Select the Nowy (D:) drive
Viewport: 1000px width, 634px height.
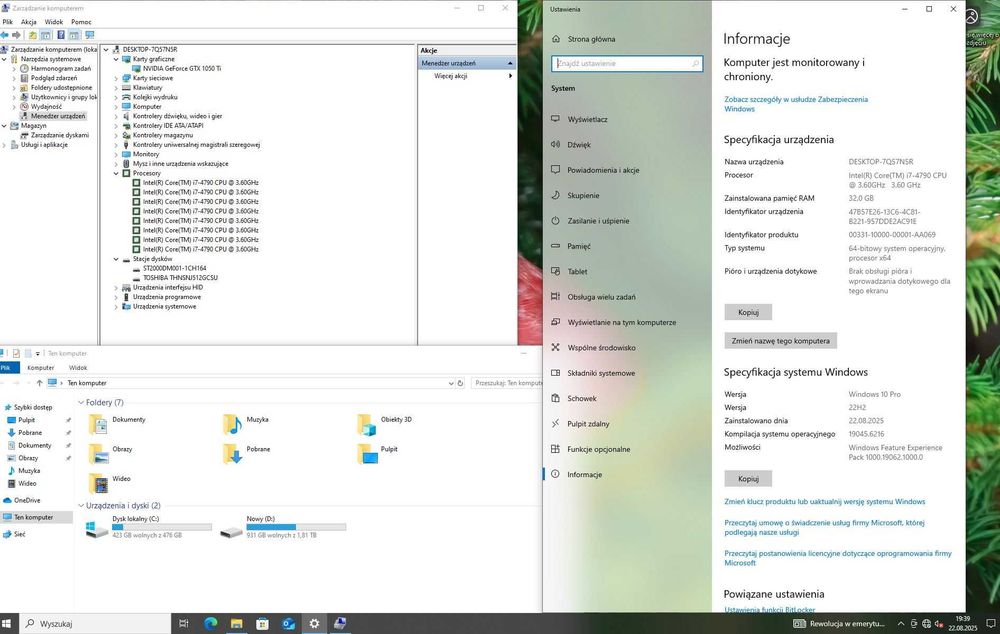pyautogui.click(x=283, y=528)
